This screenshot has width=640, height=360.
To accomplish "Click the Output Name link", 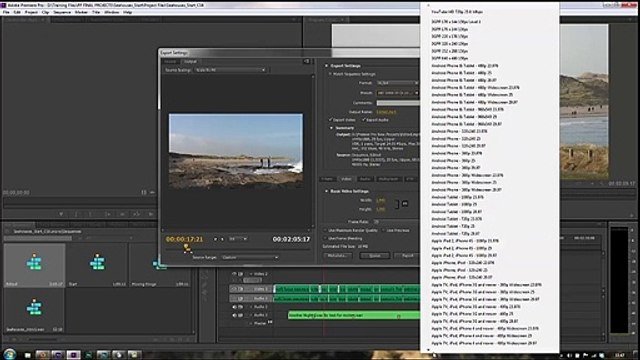I will [x=386, y=112].
